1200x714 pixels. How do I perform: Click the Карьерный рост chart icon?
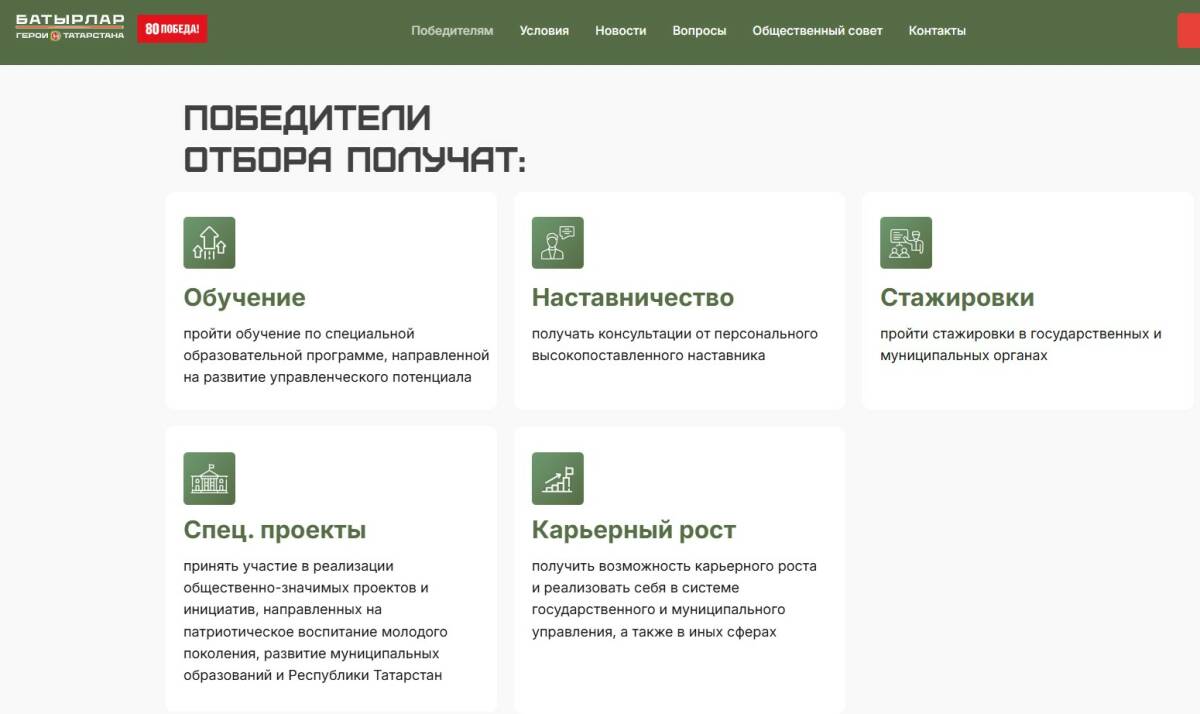pos(557,478)
